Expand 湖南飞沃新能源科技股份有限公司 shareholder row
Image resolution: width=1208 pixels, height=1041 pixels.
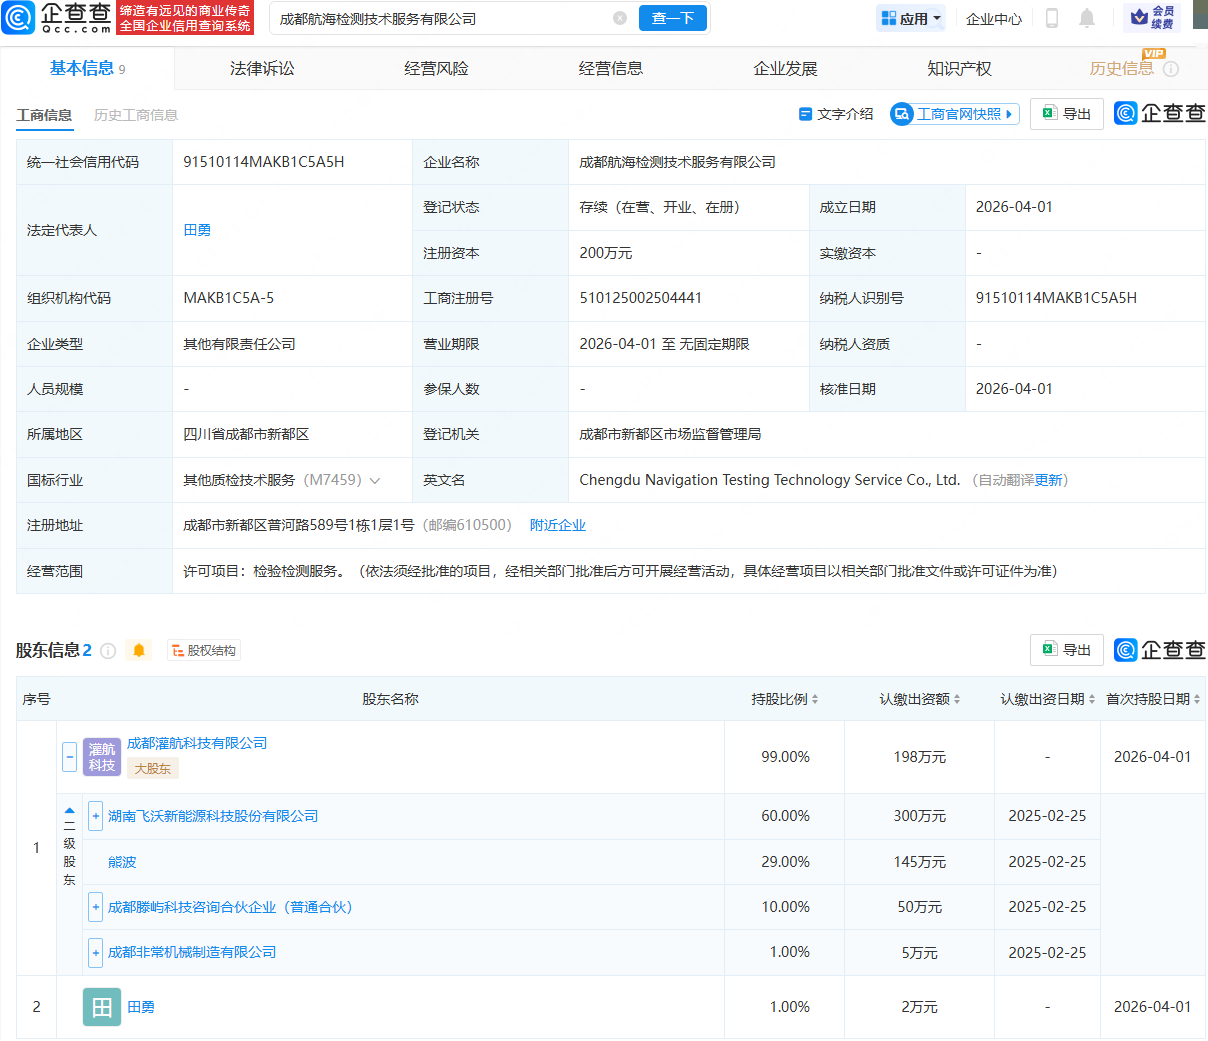coord(95,816)
